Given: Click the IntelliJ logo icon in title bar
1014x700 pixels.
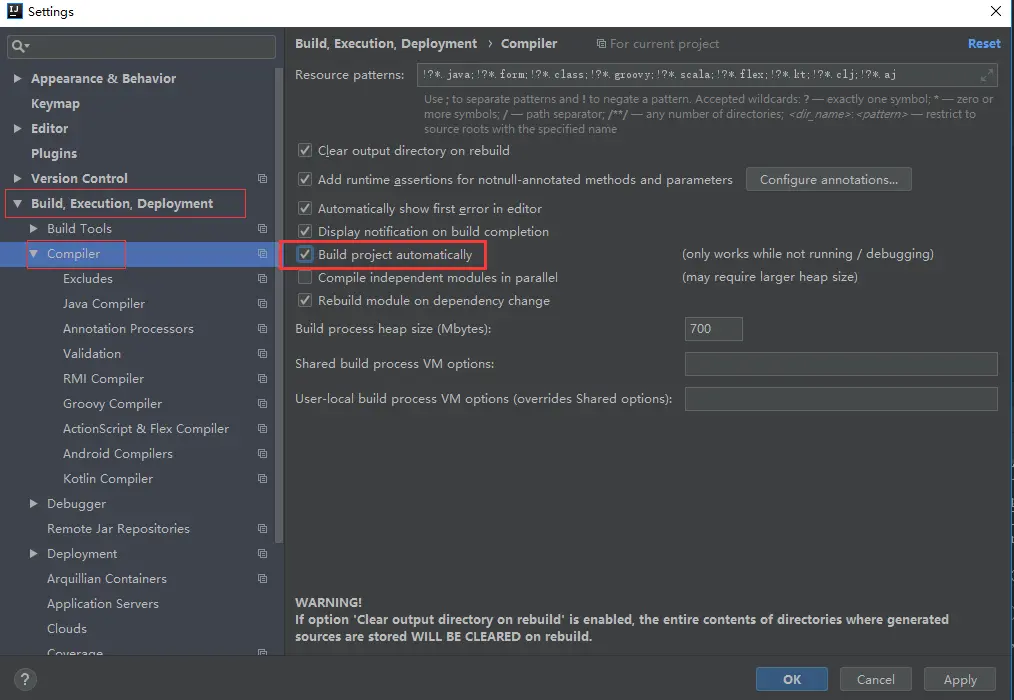Looking at the screenshot, I should (x=14, y=11).
